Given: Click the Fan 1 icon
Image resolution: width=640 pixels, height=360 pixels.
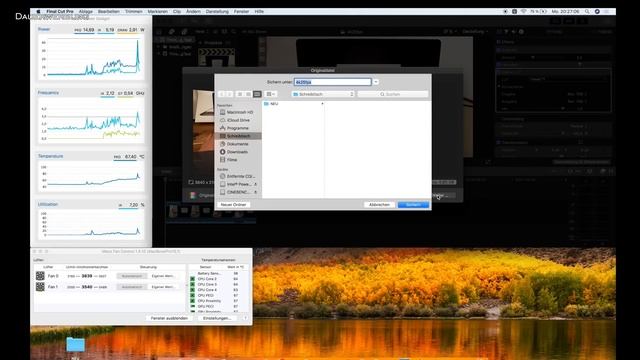Looking at the screenshot, I should (40, 287).
